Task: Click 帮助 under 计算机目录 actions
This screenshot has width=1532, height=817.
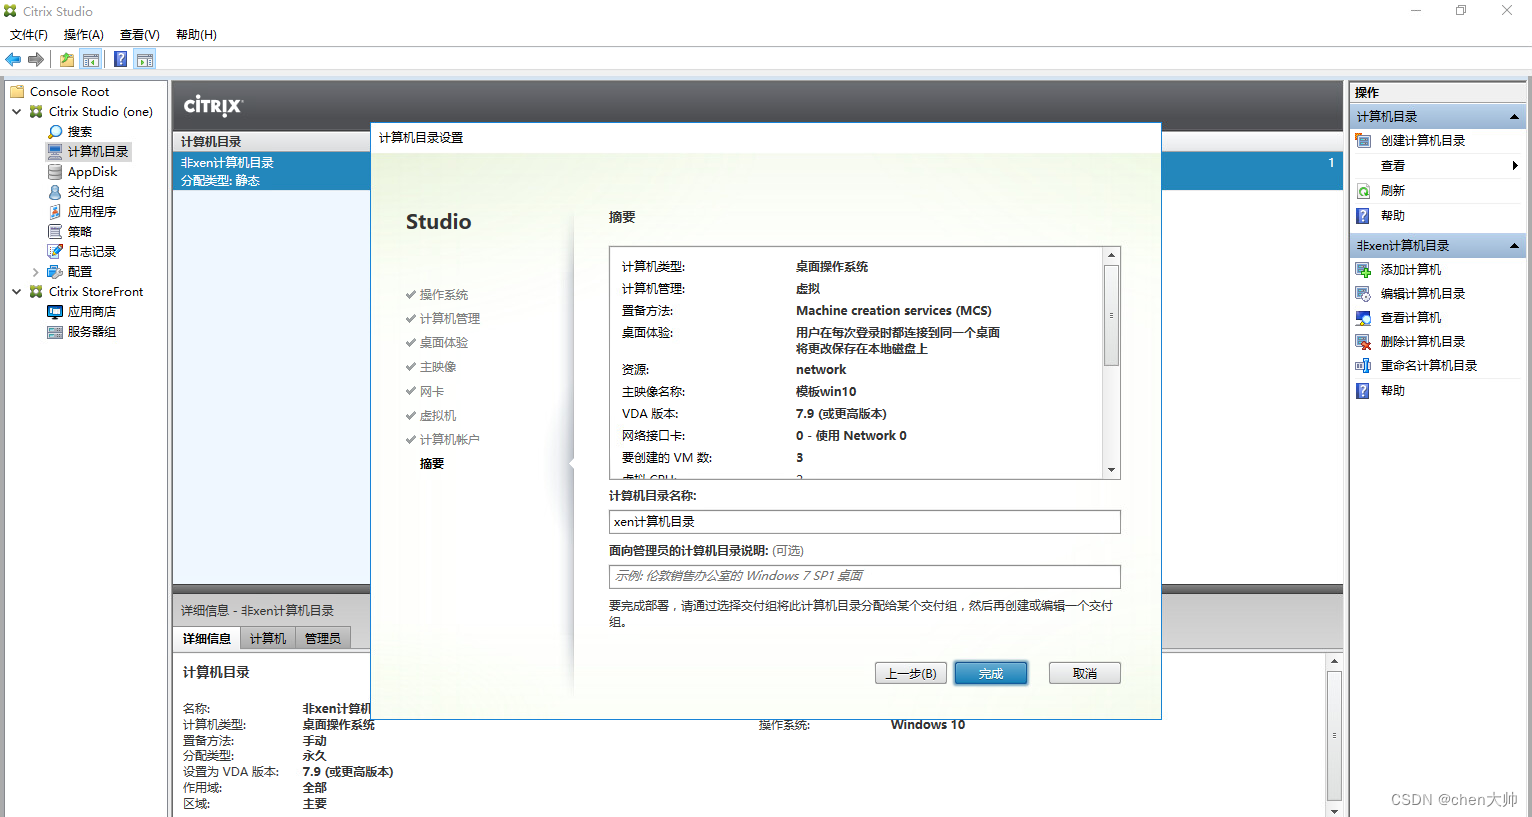Action: click(1393, 216)
